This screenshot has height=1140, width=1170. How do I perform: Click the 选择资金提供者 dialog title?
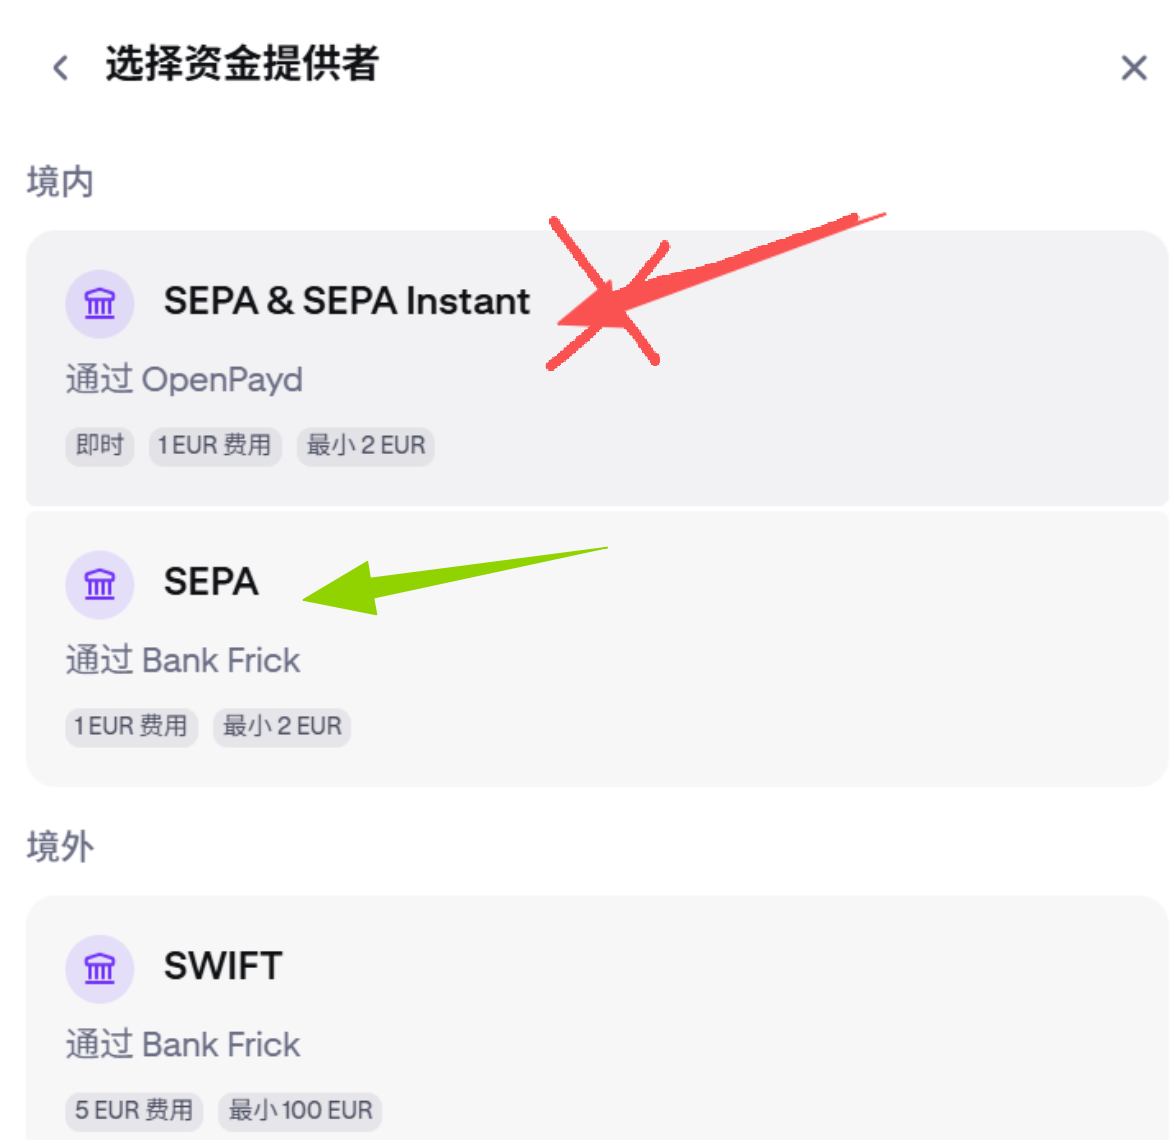tap(240, 64)
